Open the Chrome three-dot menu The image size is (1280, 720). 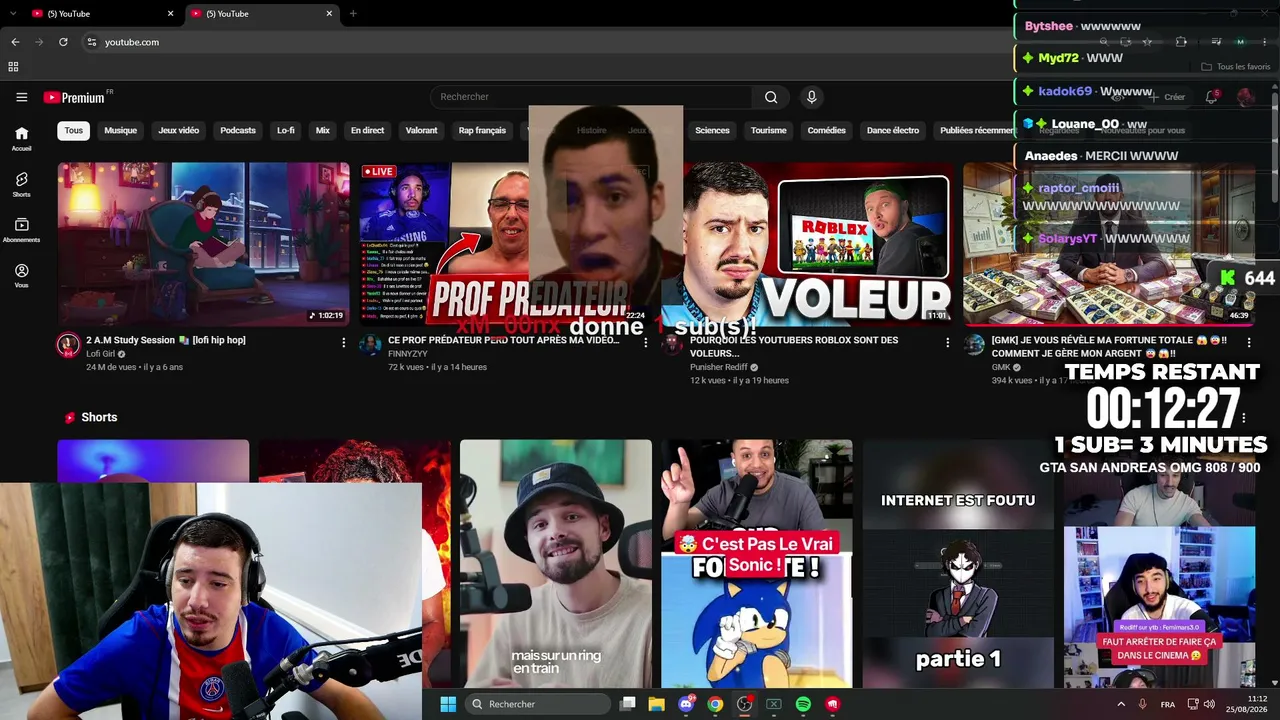click(1263, 42)
